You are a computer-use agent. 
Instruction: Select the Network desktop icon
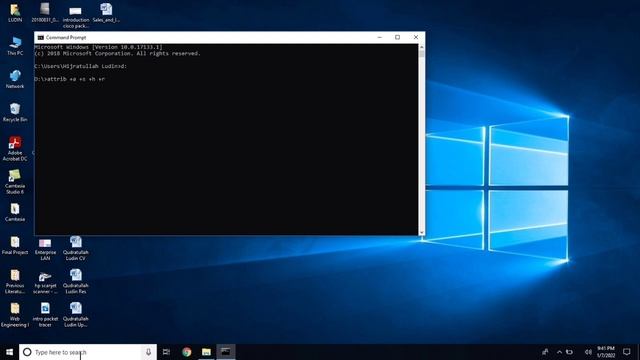tap(15, 79)
